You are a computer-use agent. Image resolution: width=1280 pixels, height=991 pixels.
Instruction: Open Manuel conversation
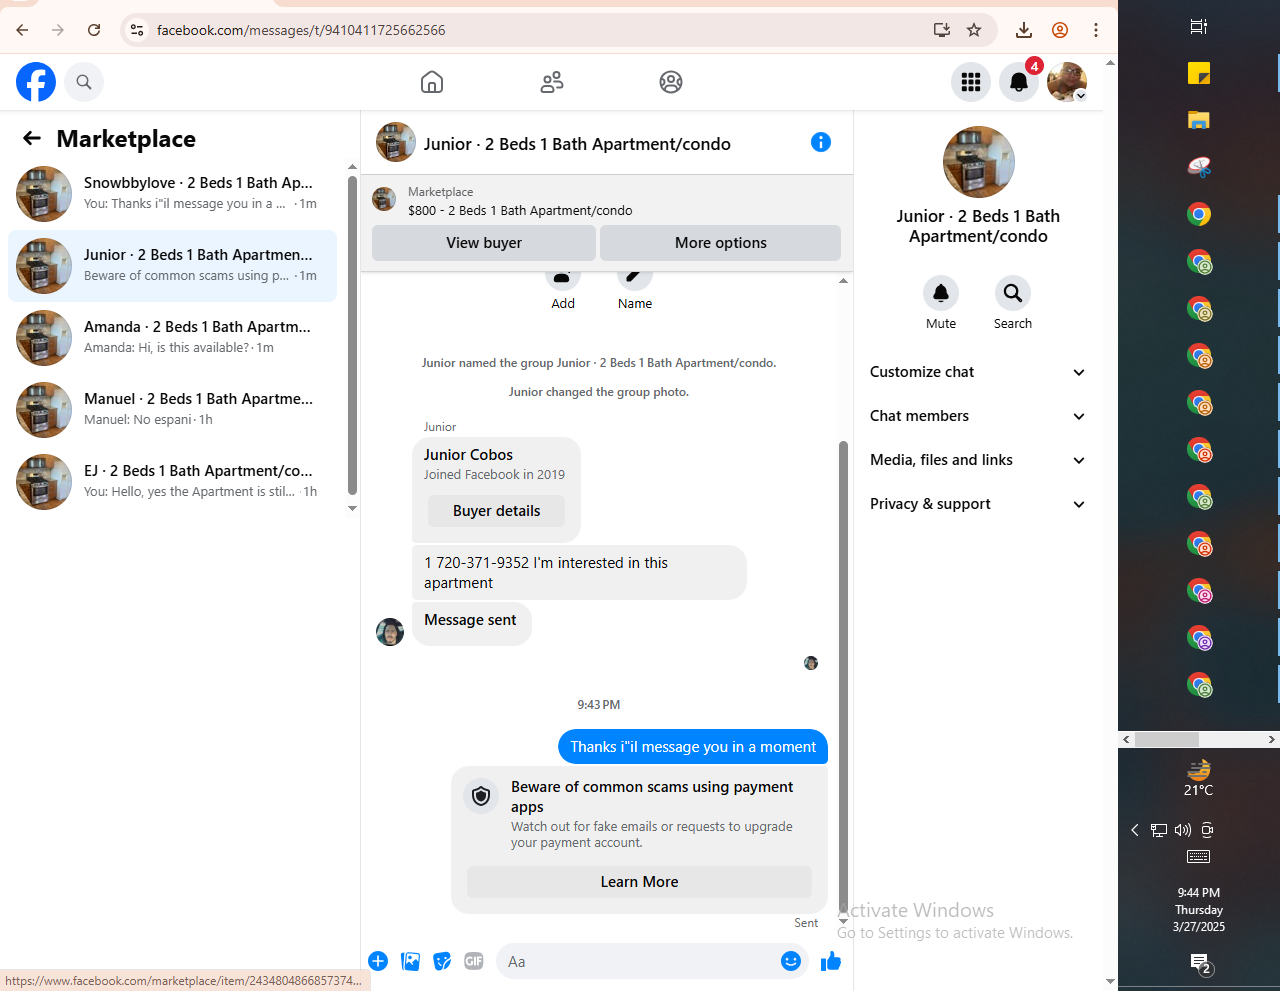click(173, 410)
